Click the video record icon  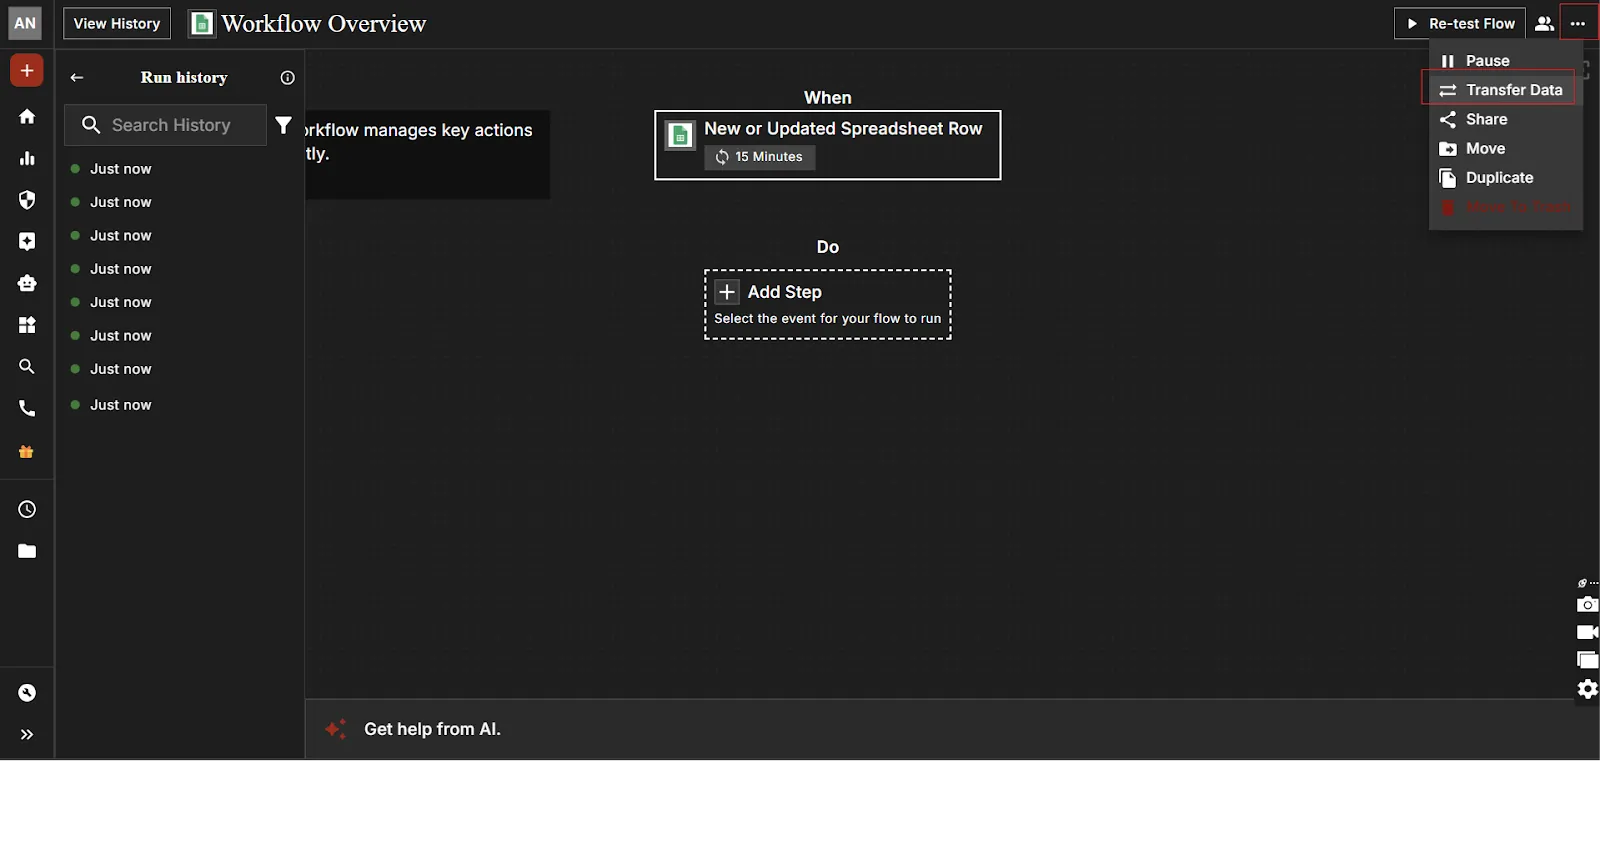[x=1587, y=632]
